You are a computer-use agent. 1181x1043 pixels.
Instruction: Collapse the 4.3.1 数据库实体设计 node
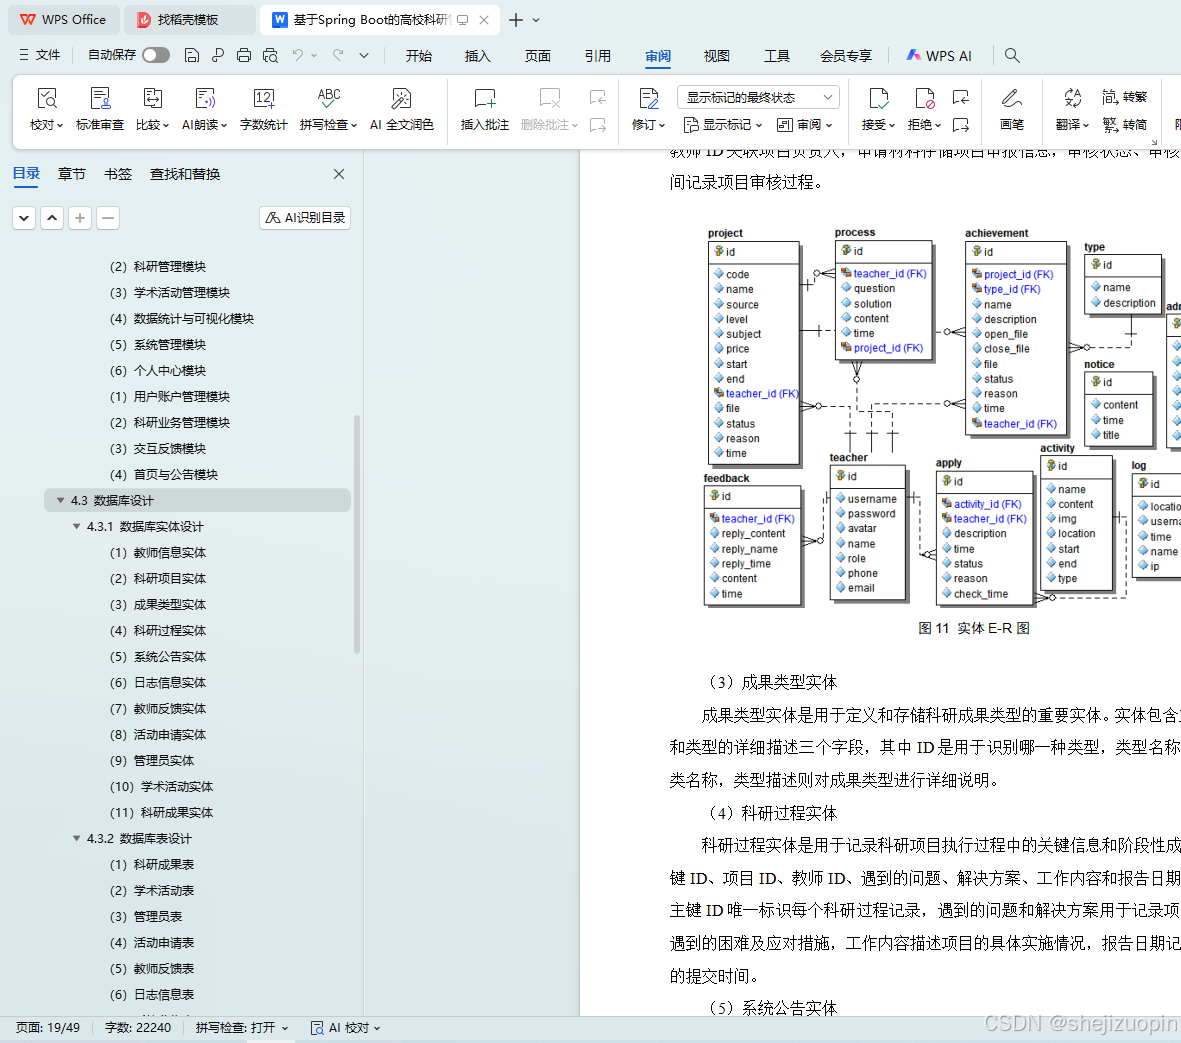(x=76, y=526)
